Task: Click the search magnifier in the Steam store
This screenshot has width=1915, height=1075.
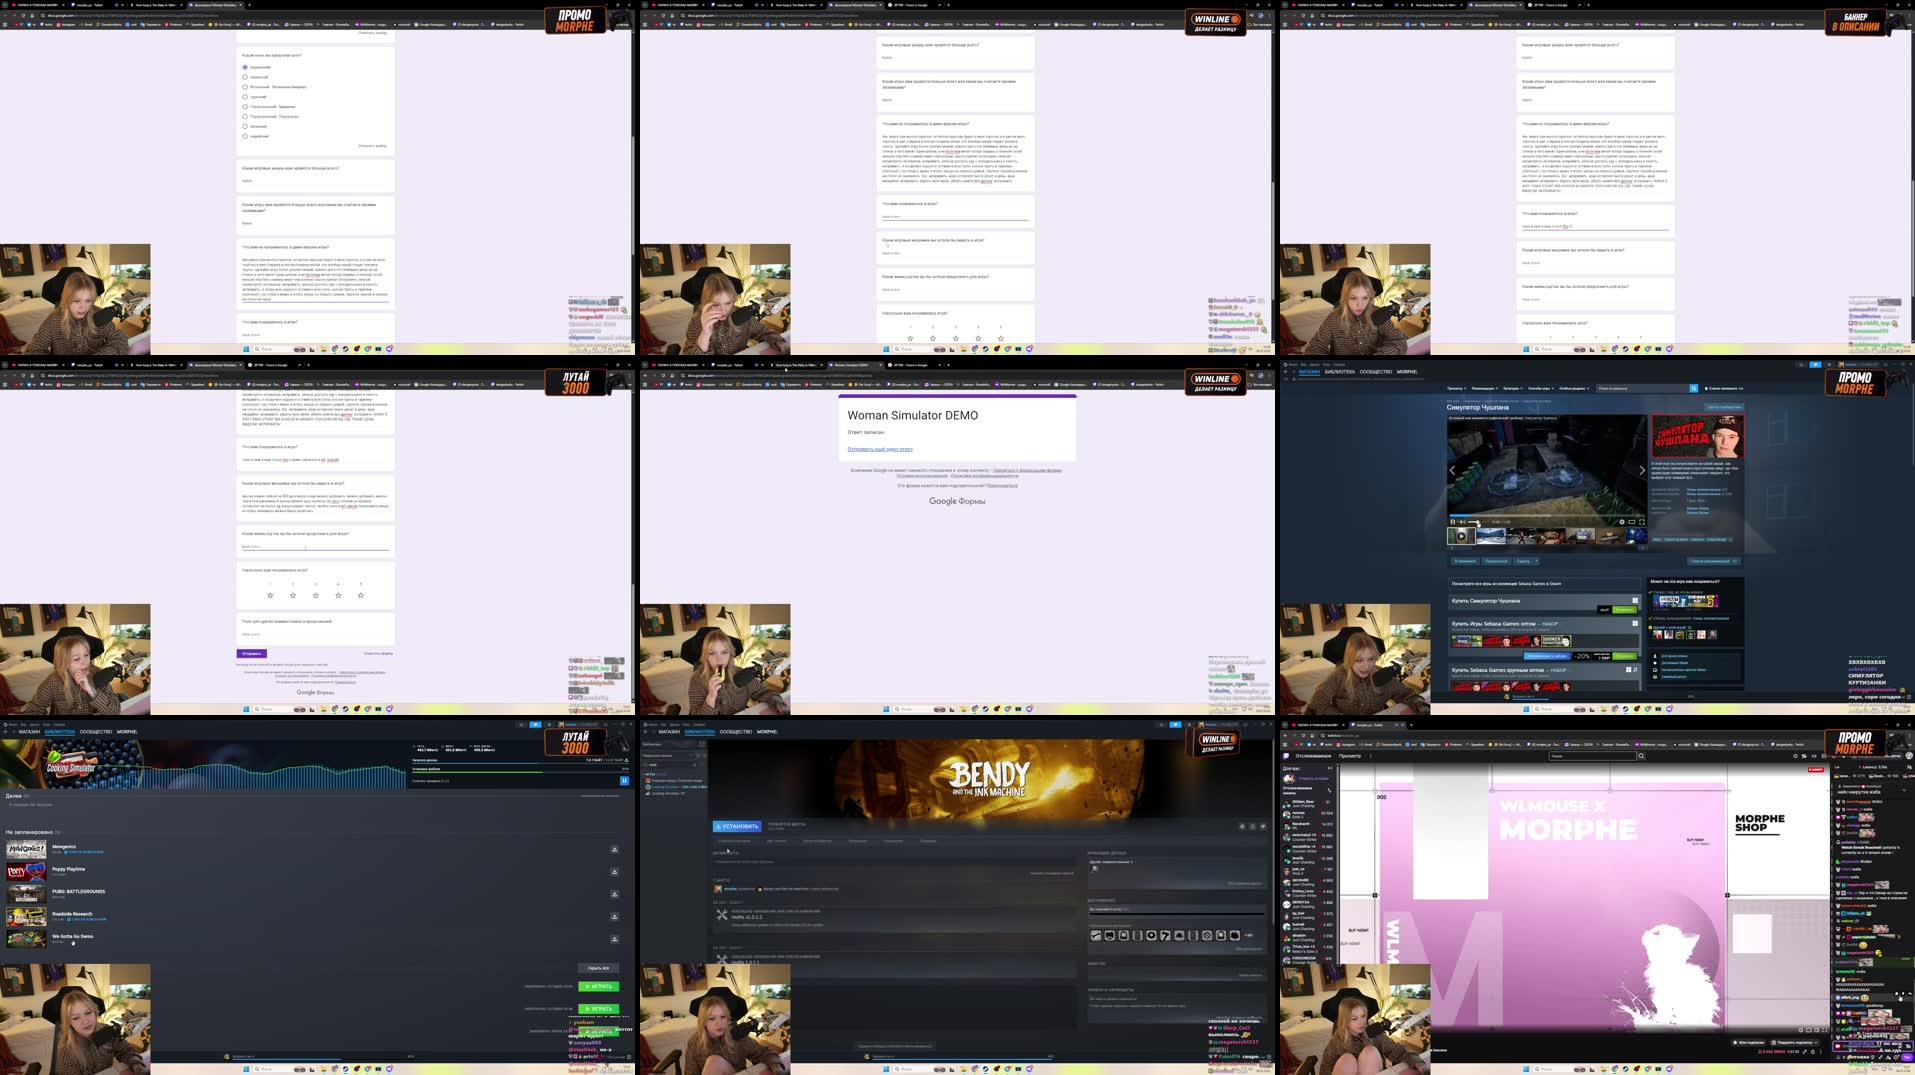Action: tap(1693, 388)
